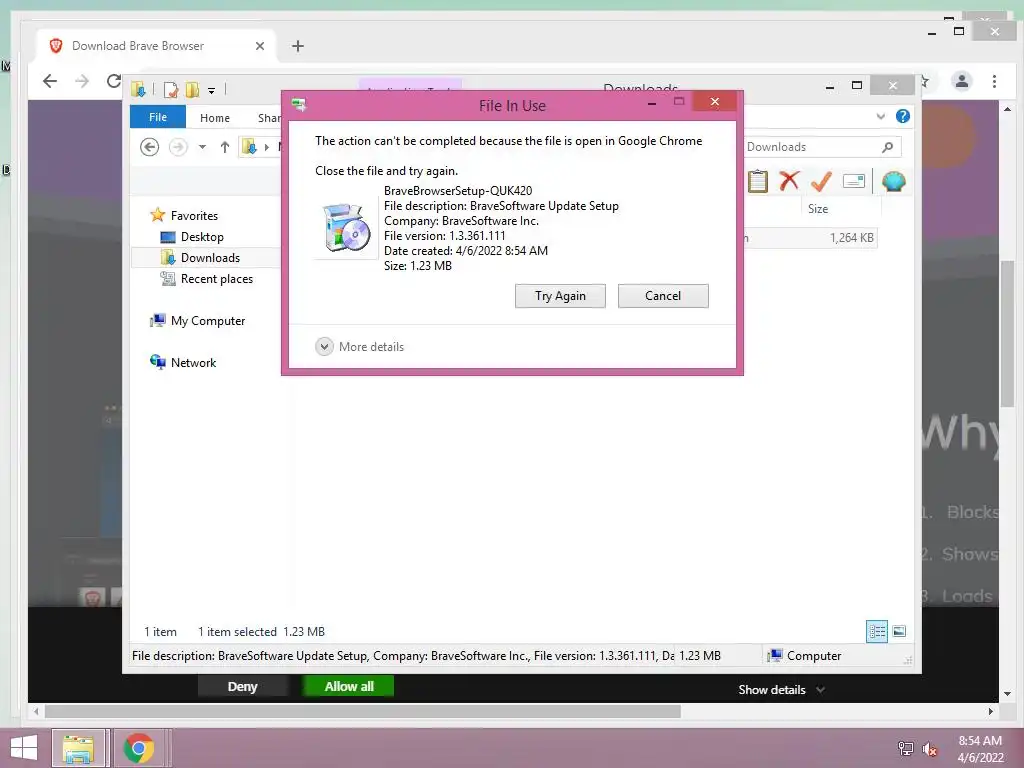Viewport: 1024px width, 768px height.
Task: Cancel the File In Use dialog
Action: tap(663, 296)
